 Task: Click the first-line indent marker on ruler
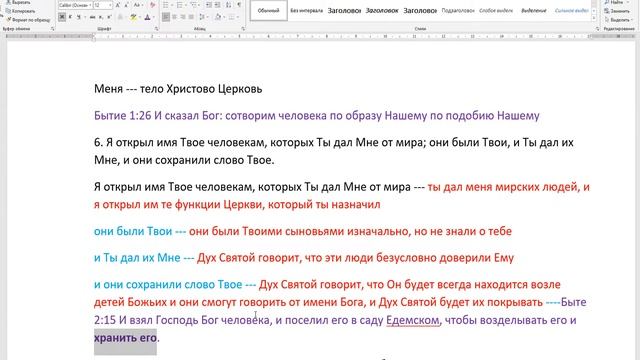coord(94,35)
